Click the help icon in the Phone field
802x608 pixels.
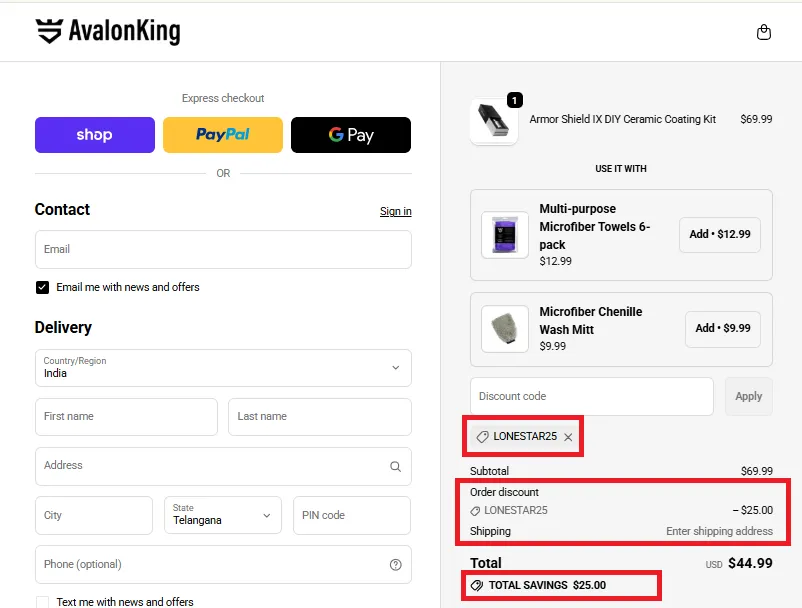(397, 565)
